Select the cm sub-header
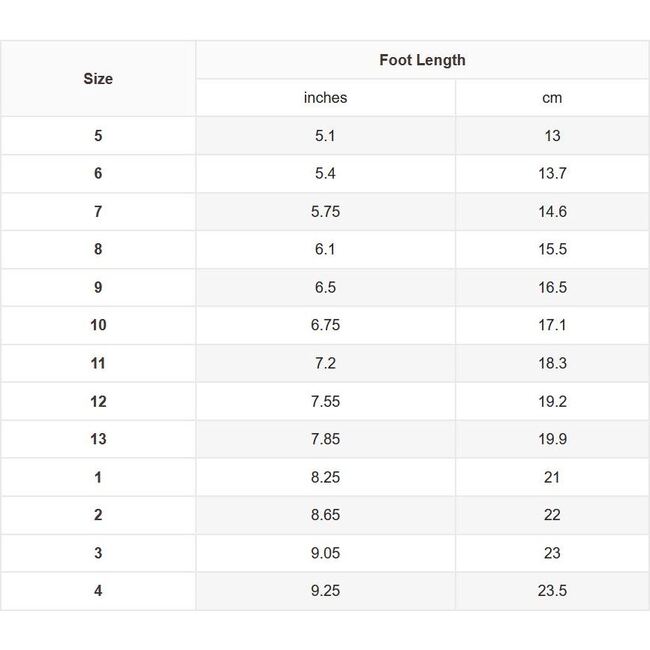650x650 pixels. (552, 98)
